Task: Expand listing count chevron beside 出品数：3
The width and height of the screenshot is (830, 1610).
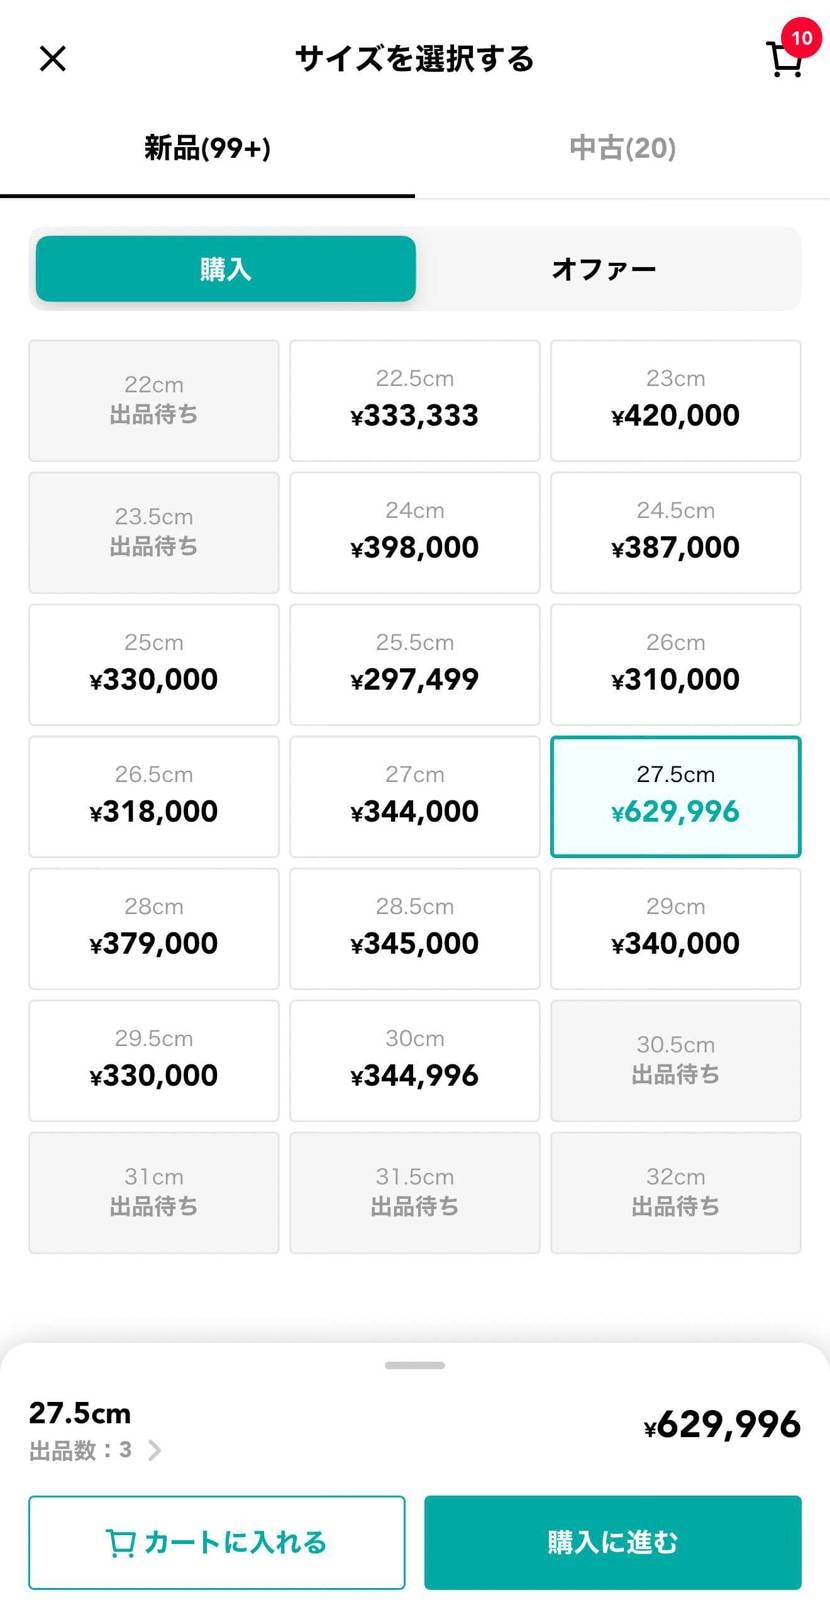Action: 155,1450
